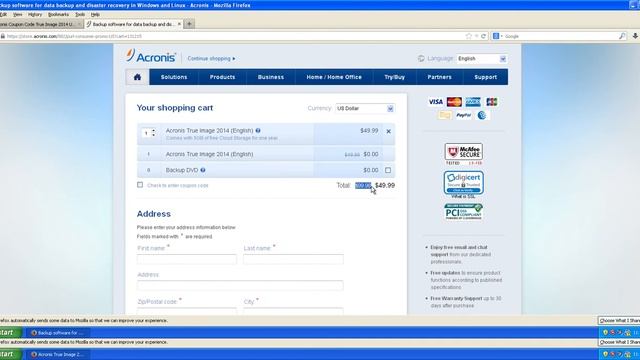Click the American Express icon
Screen dimensions: 640x360
coord(473,102)
